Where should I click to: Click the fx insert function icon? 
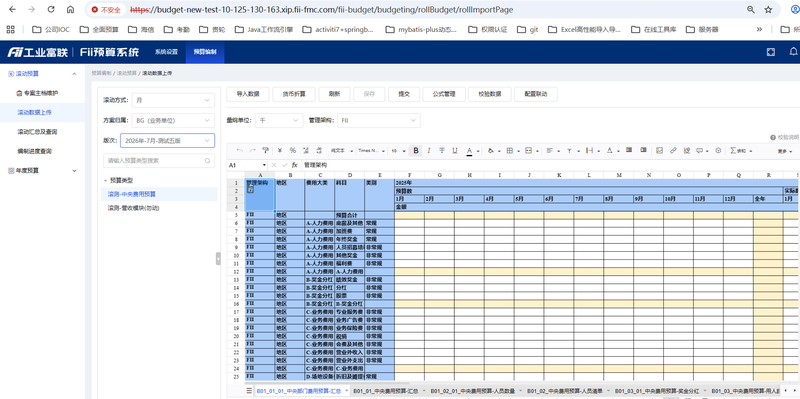pyautogui.click(x=294, y=165)
